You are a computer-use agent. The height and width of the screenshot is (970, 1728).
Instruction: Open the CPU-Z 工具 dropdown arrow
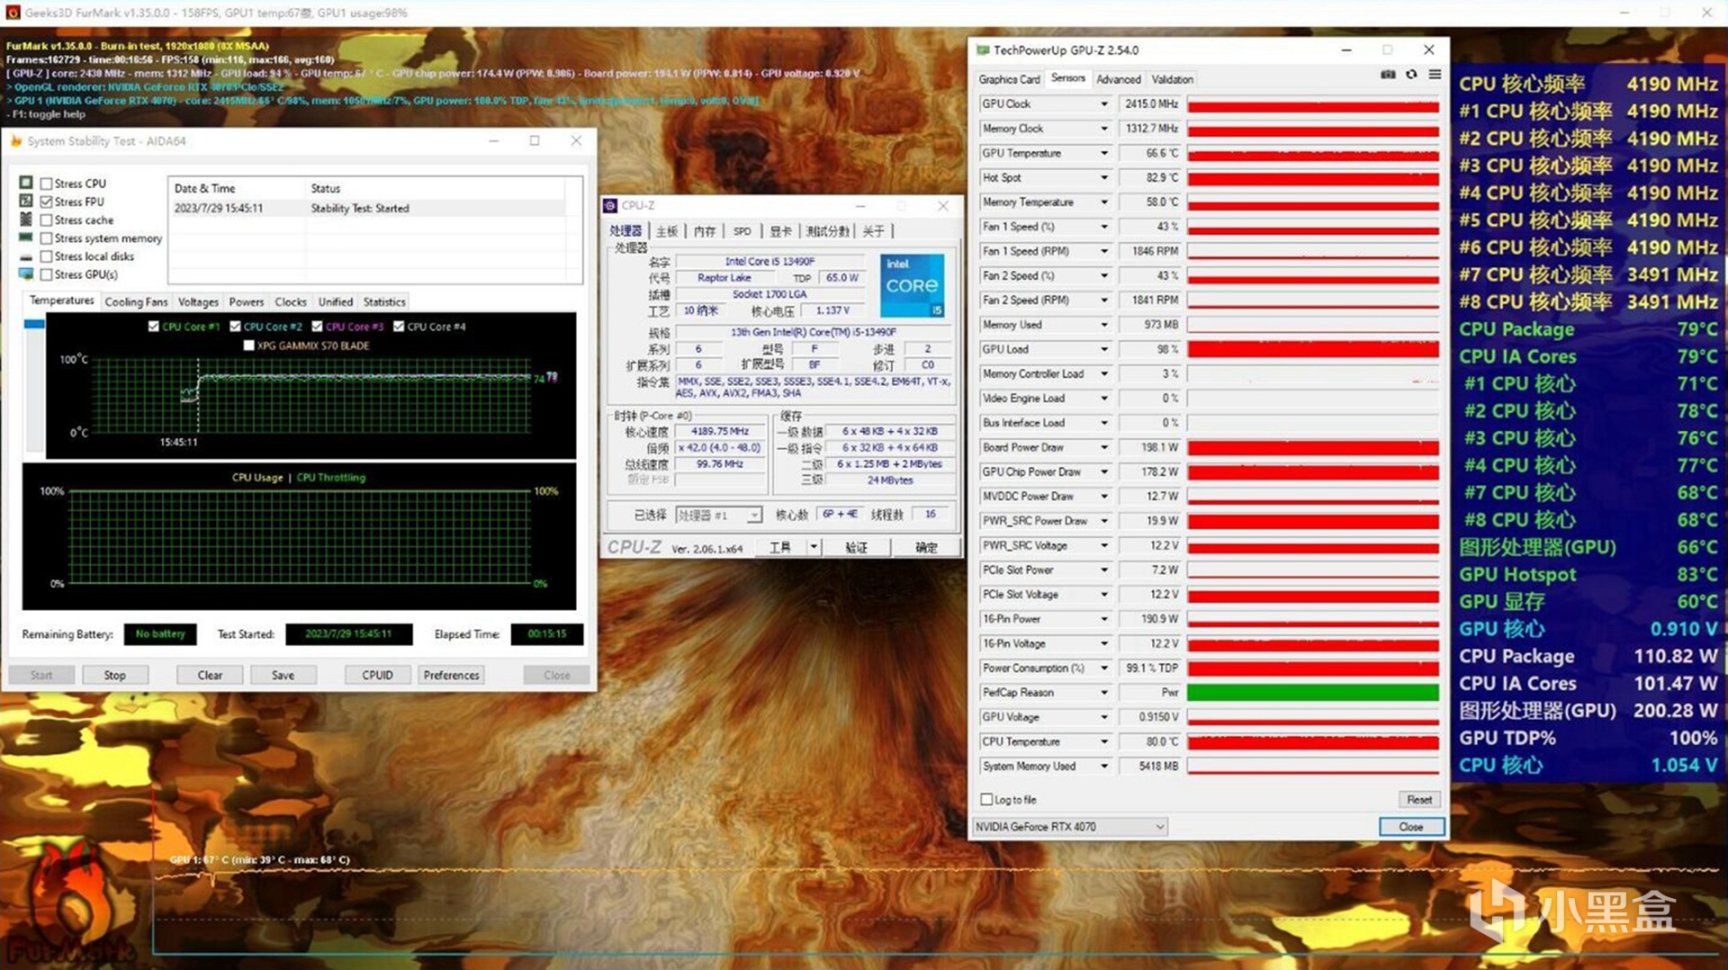tap(815, 547)
